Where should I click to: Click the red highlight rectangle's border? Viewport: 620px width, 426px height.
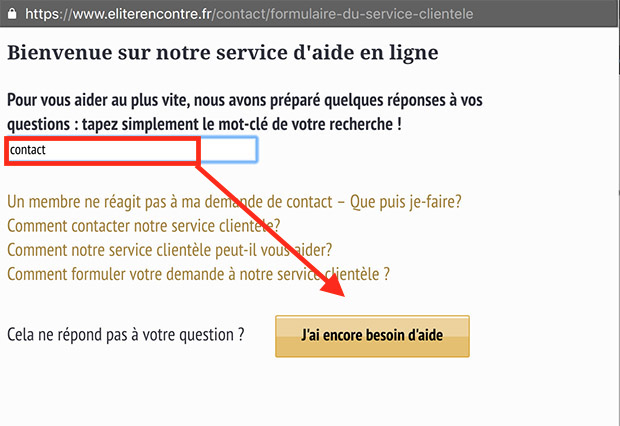(100, 138)
